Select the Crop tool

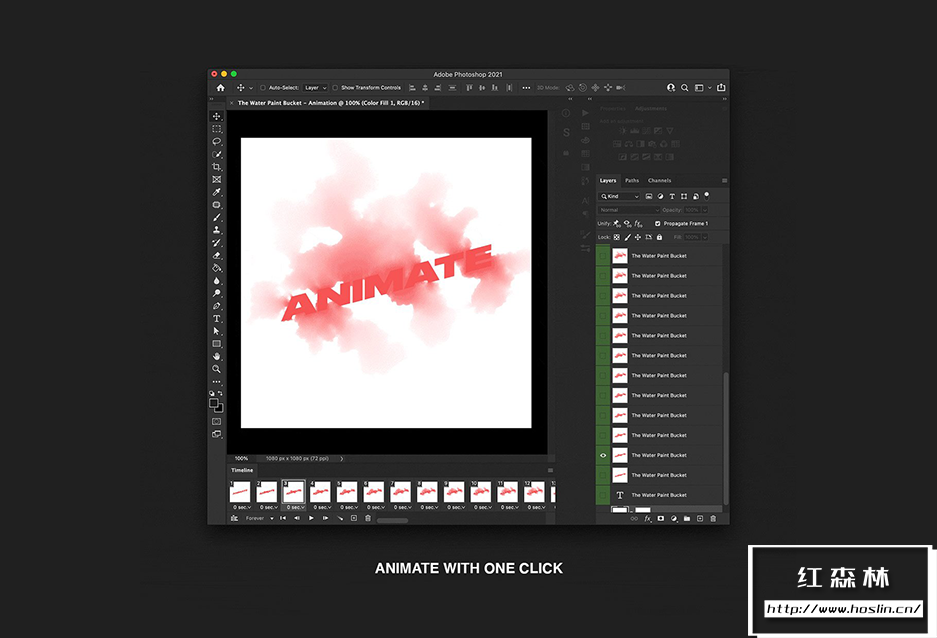(x=216, y=167)
